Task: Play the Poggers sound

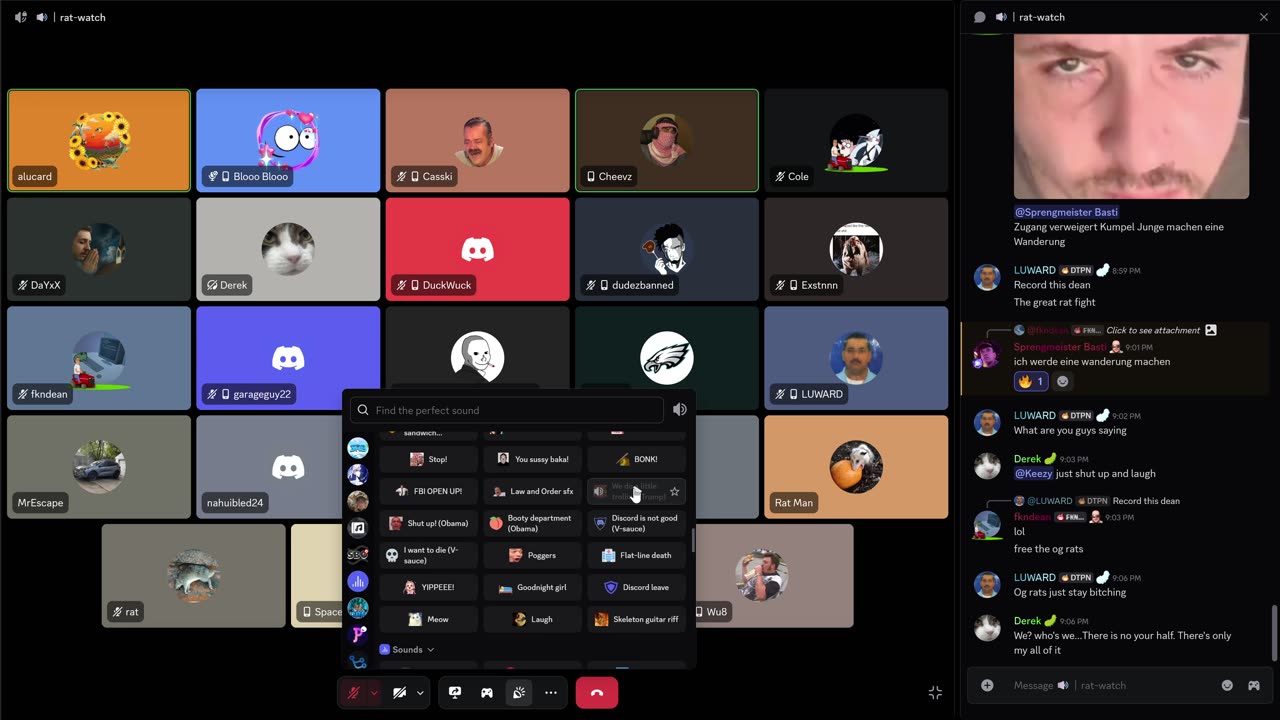Action: (x=531, y=555)
